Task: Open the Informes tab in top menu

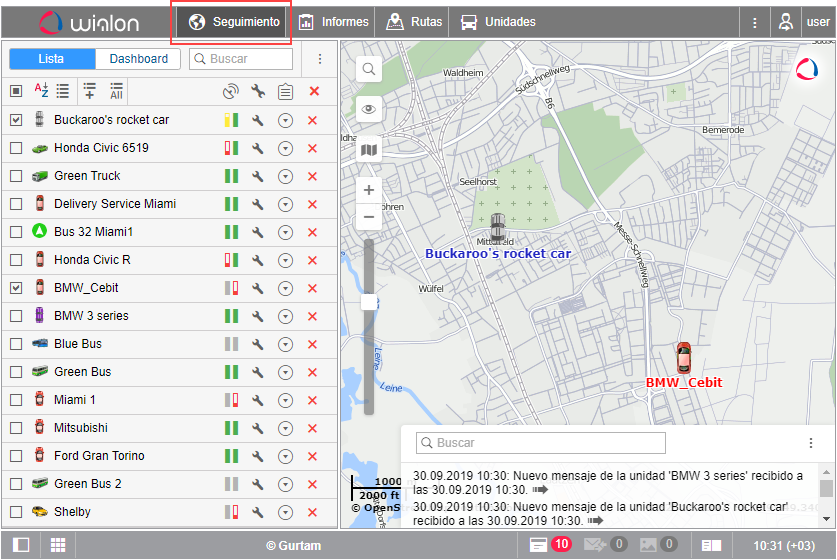Action: [x=334, y=22]
